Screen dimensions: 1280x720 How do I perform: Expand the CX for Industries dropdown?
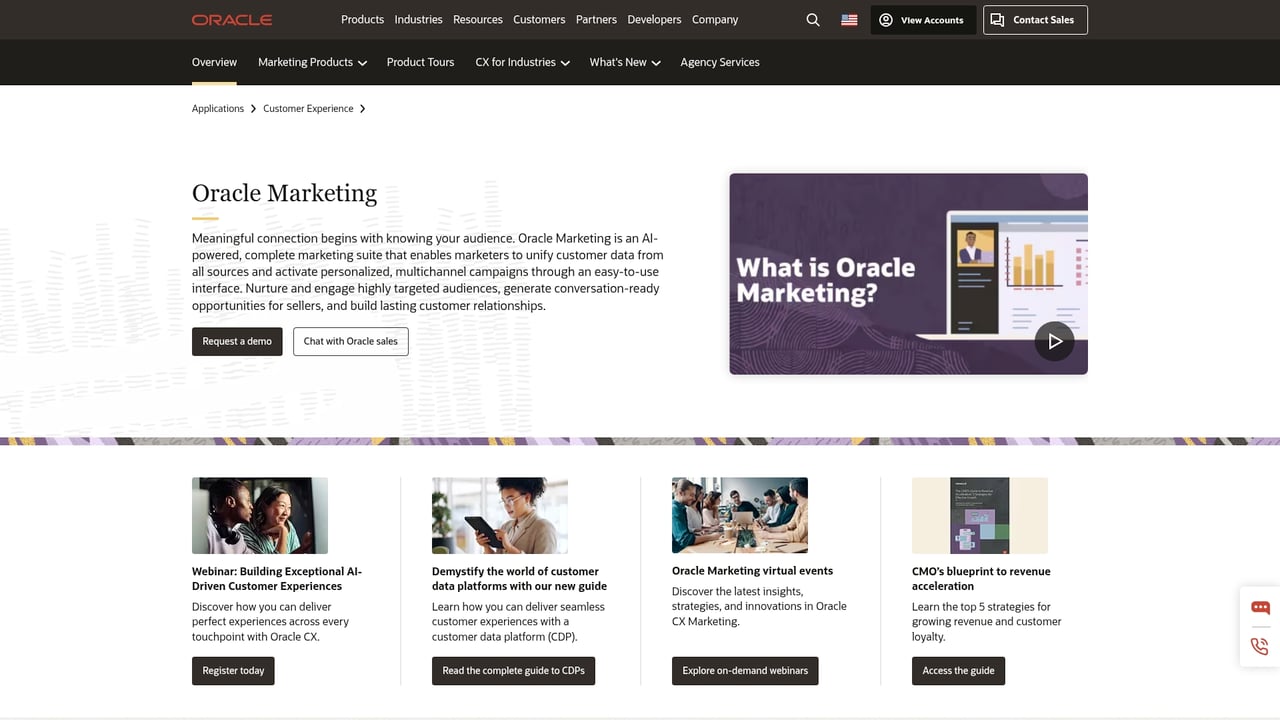[x=522, y=62]
